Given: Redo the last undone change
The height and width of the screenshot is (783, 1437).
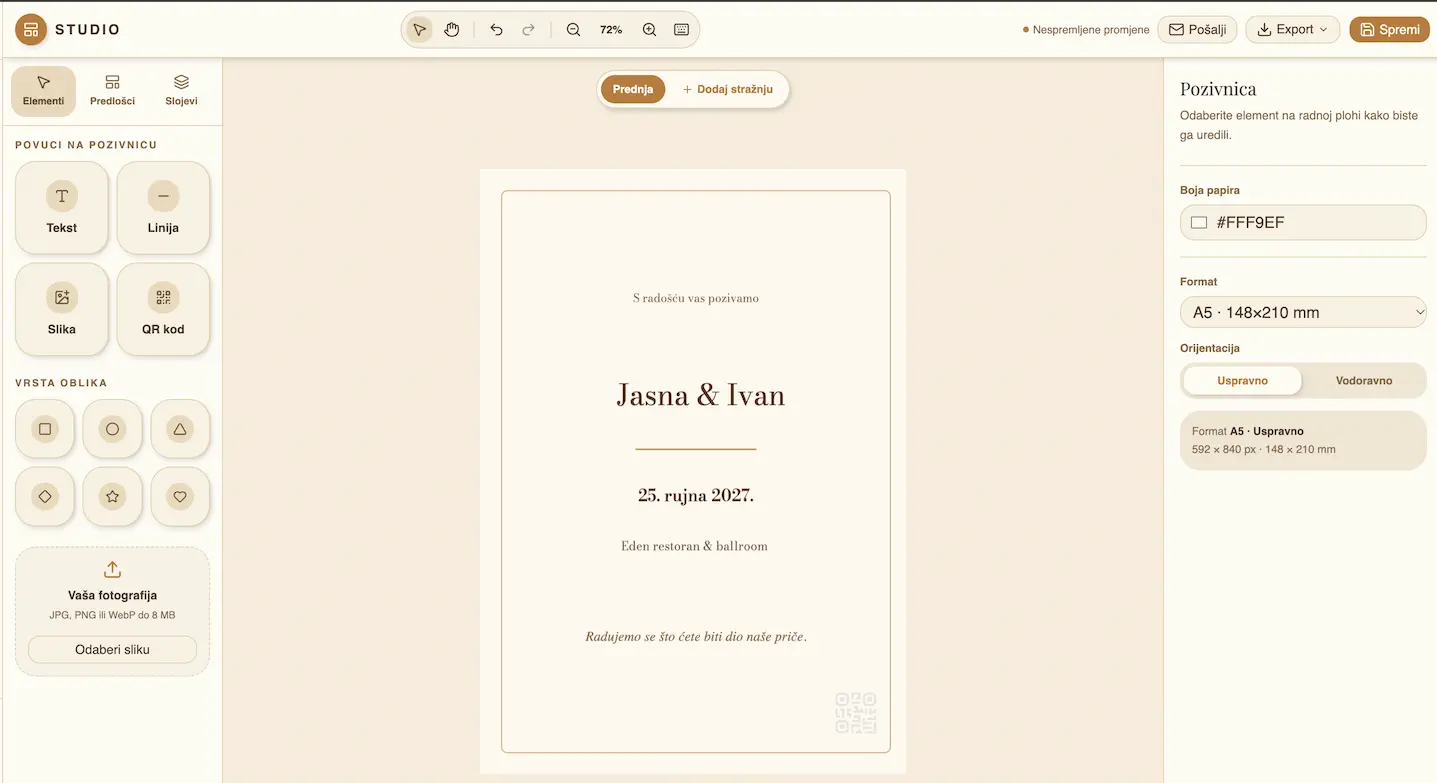Looking at the screenshot, I should [x=528, y=30].
